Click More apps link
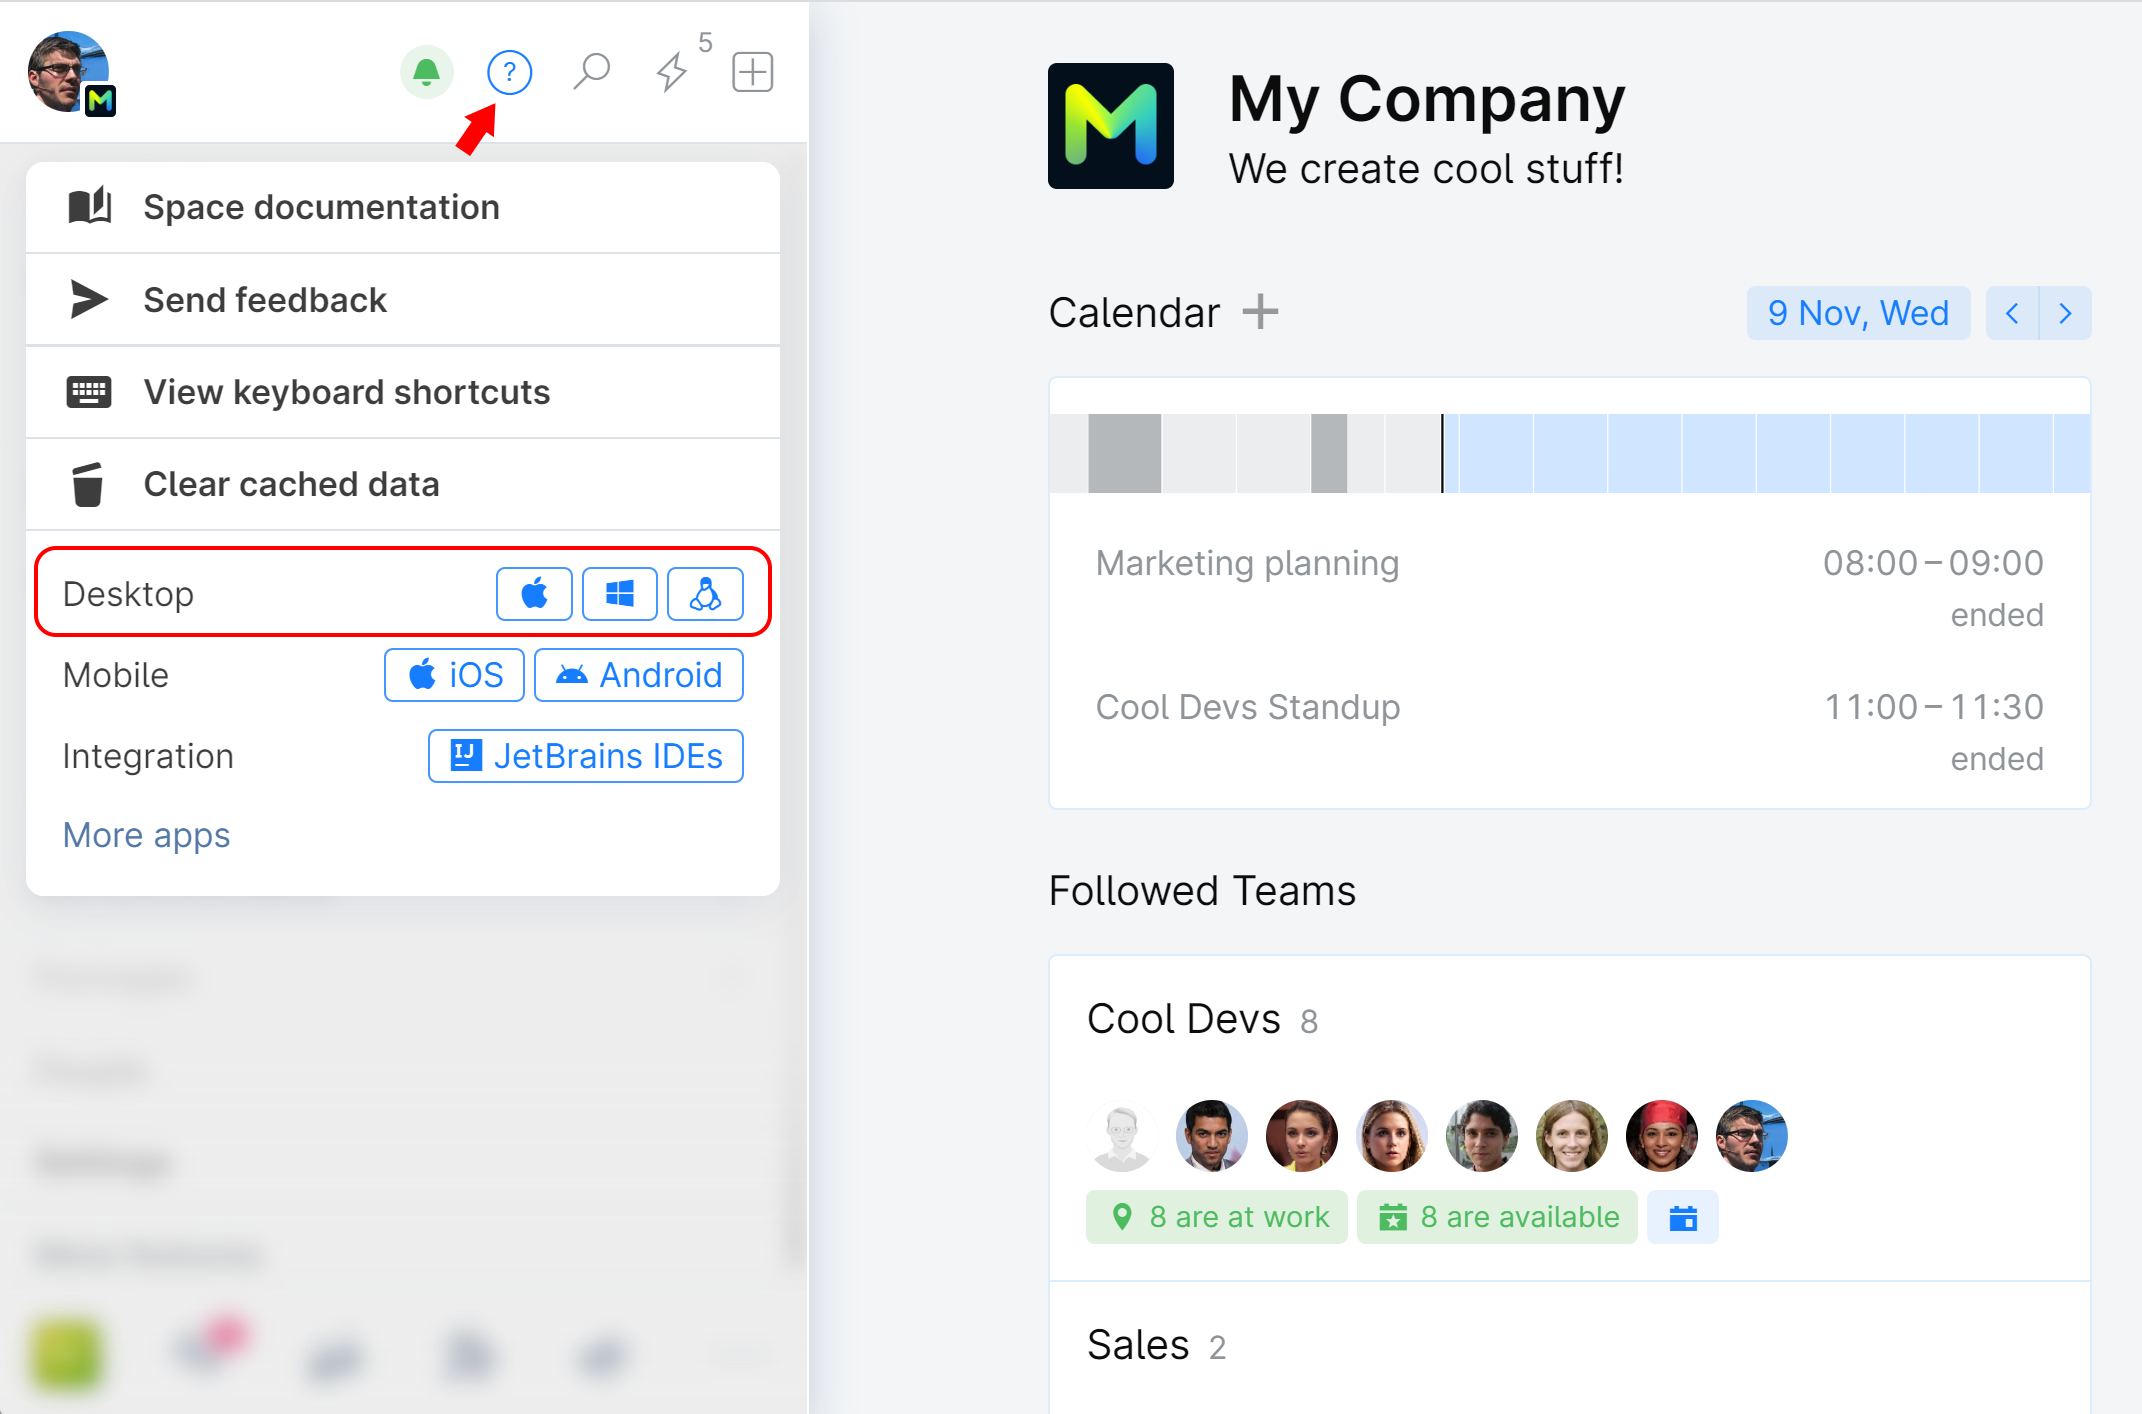This screenshot has width=2142, height=1414. (x=145, y=833)
